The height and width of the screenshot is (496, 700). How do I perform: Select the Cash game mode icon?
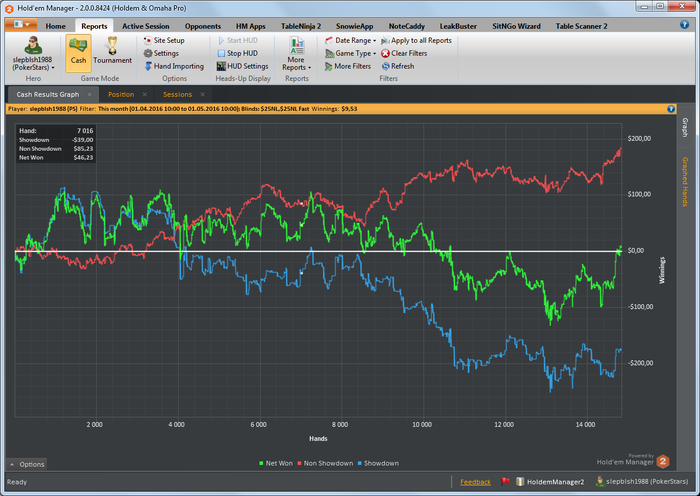(78, 53)
